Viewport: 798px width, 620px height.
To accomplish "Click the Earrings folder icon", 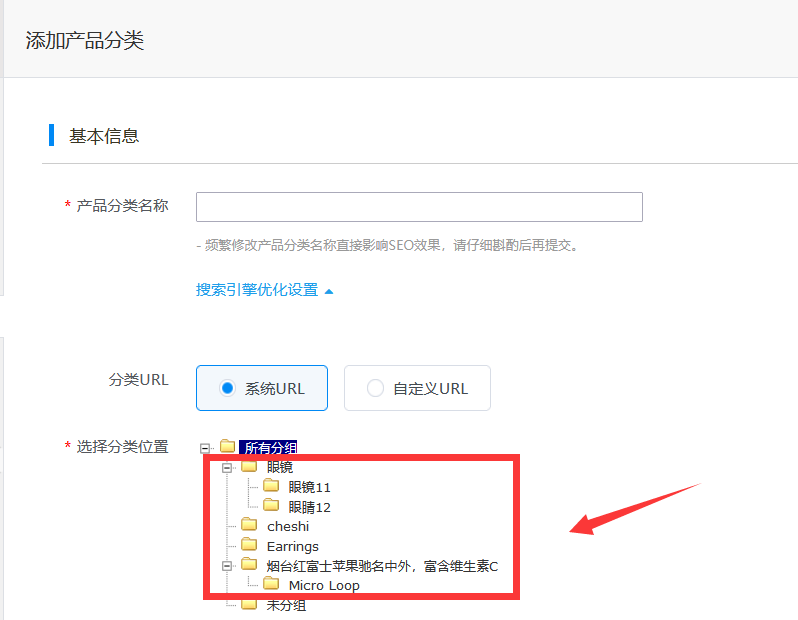I will (249, 546).
